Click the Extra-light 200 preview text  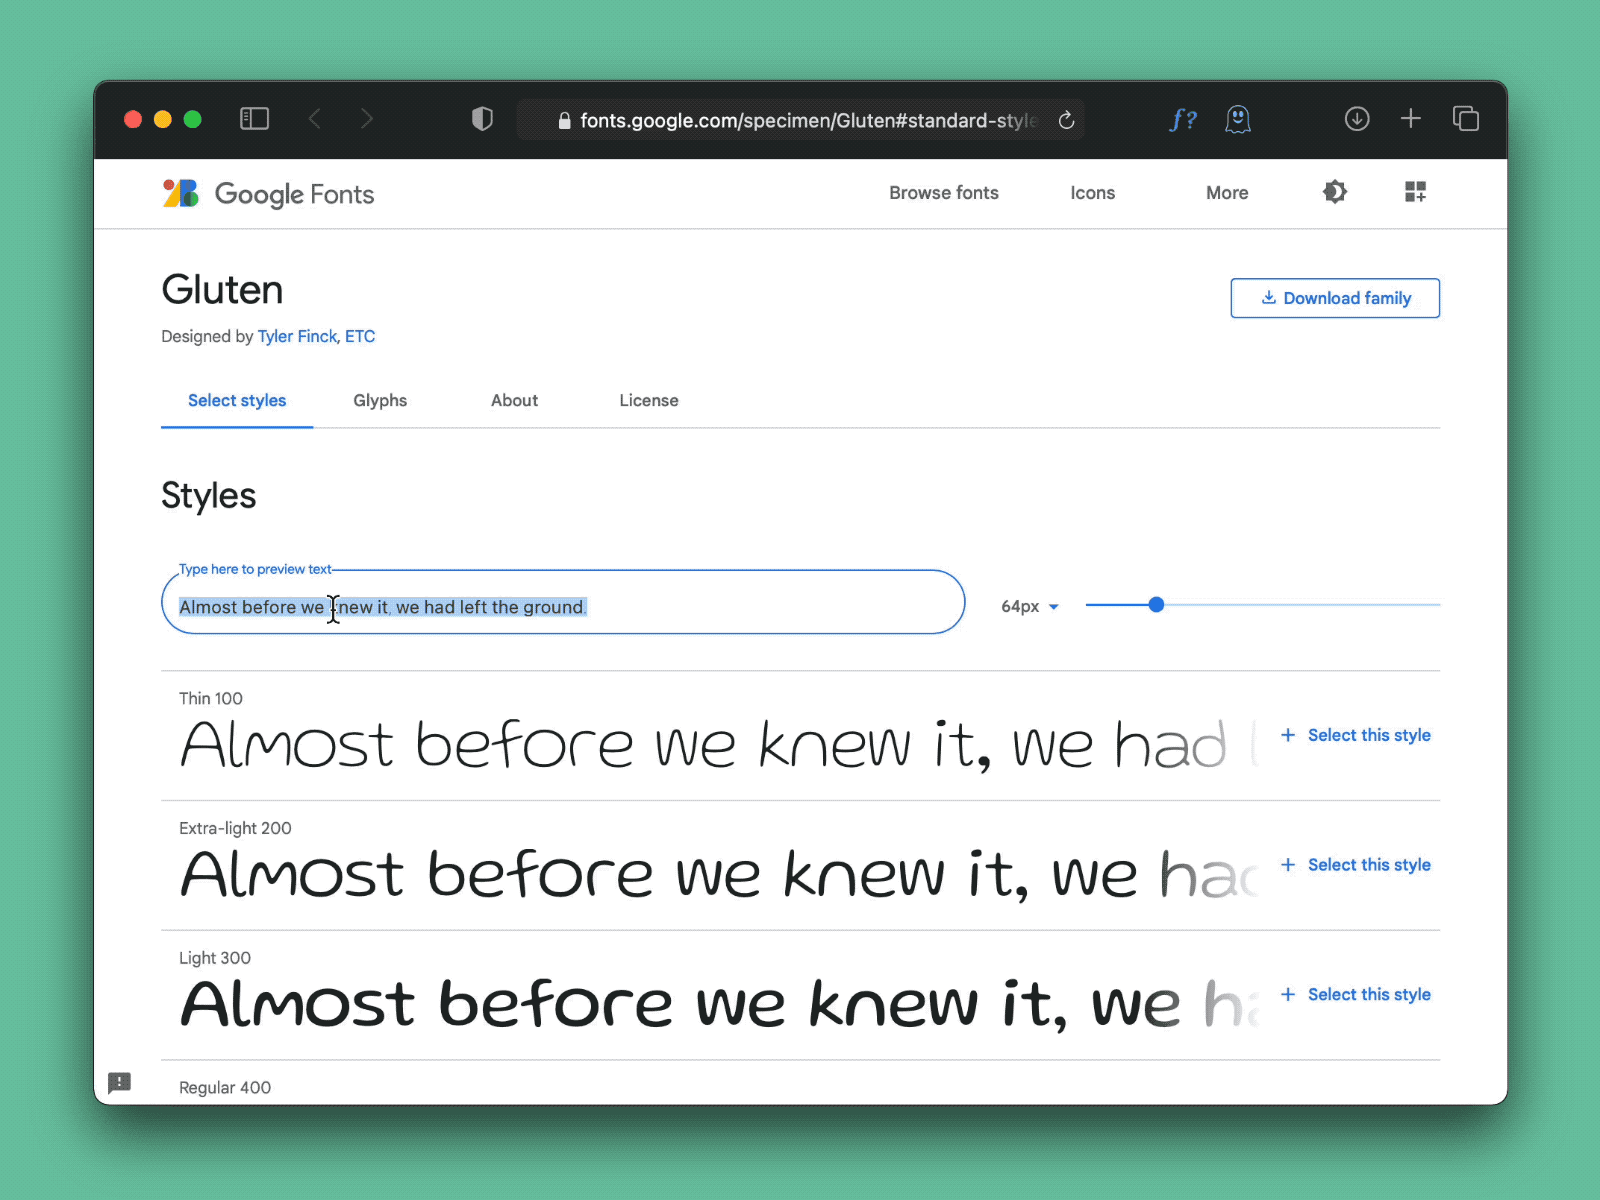coord(718,874)
